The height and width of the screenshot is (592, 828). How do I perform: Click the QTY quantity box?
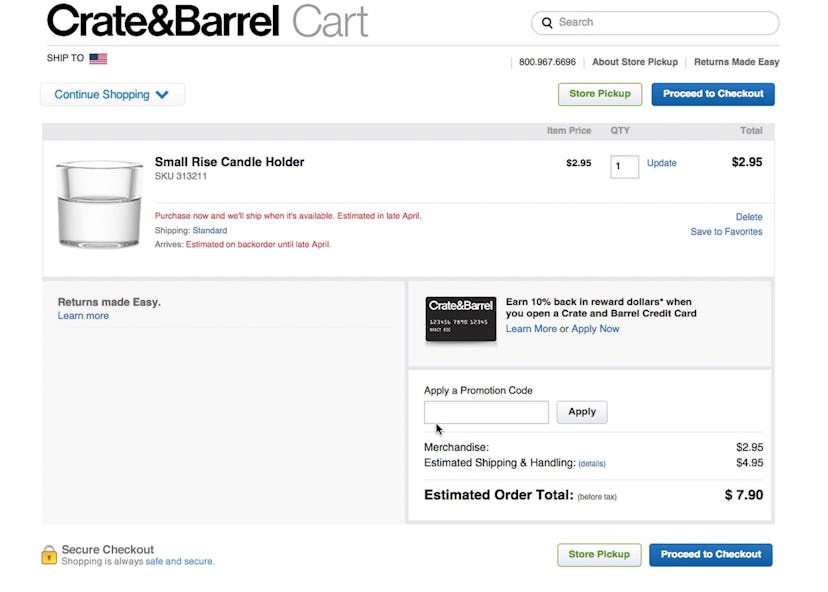pos(624,166)
